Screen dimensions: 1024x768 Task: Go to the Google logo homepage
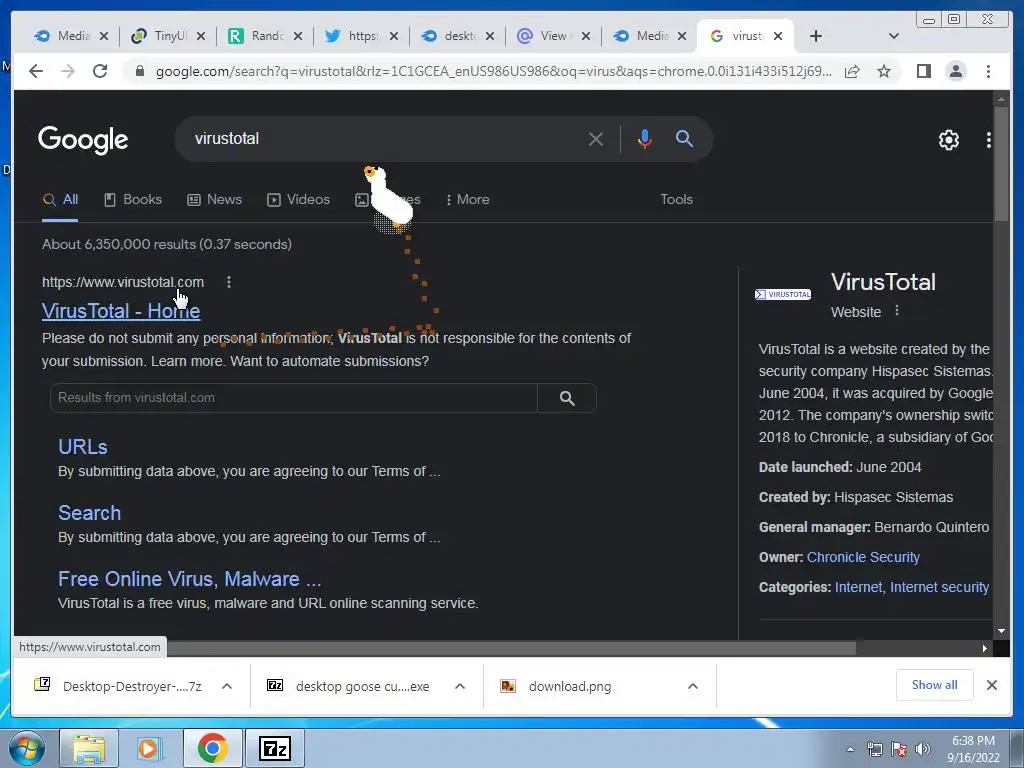tap(83, 140)
